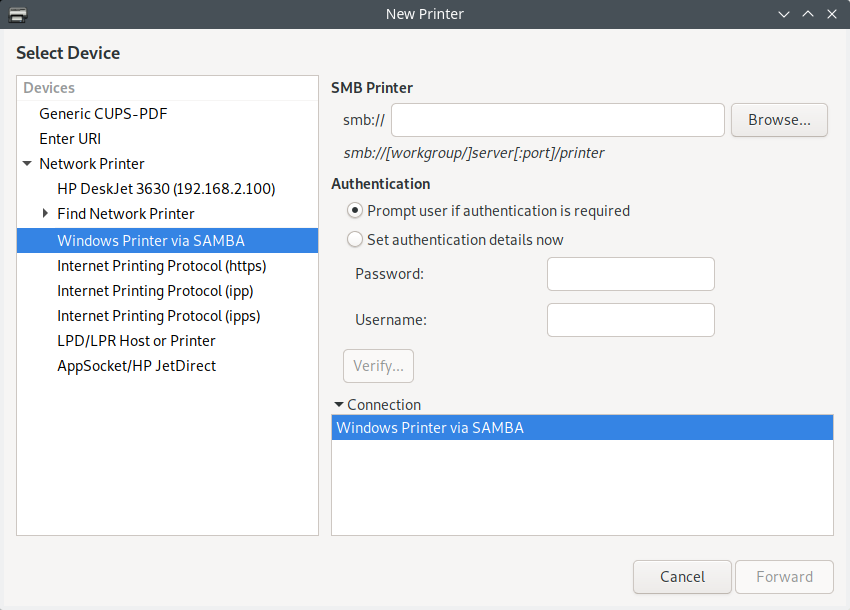850x610 pixels.
Task: Choose AppSocket/HP JetDirect device
Action: (134, 365)
